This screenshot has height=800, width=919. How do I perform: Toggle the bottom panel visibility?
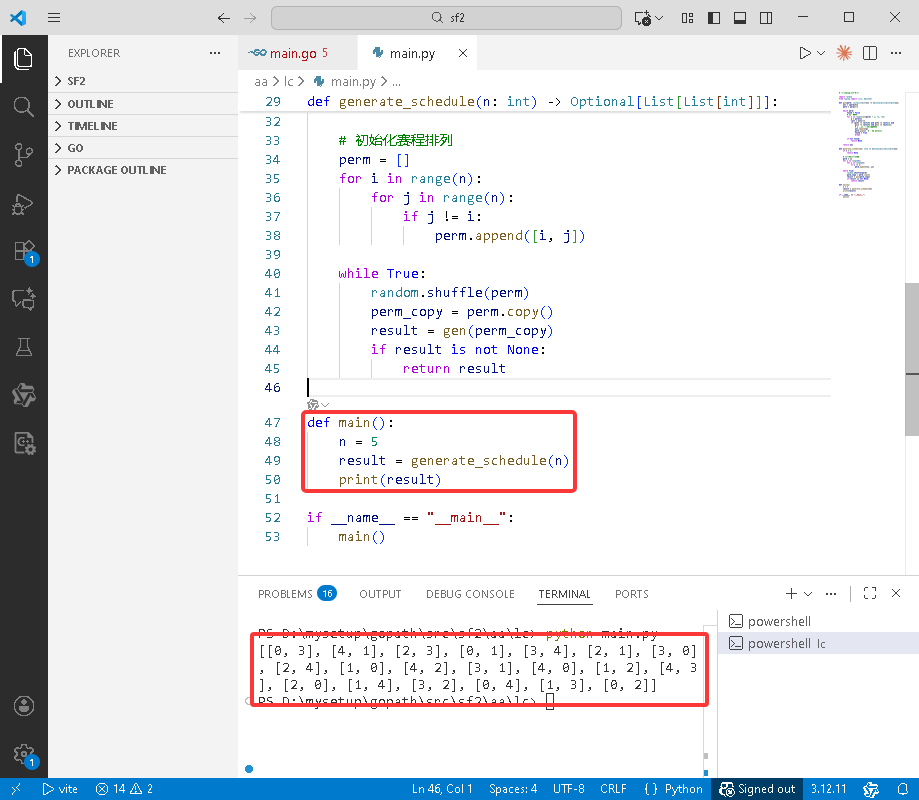click(x=740, y=18)
